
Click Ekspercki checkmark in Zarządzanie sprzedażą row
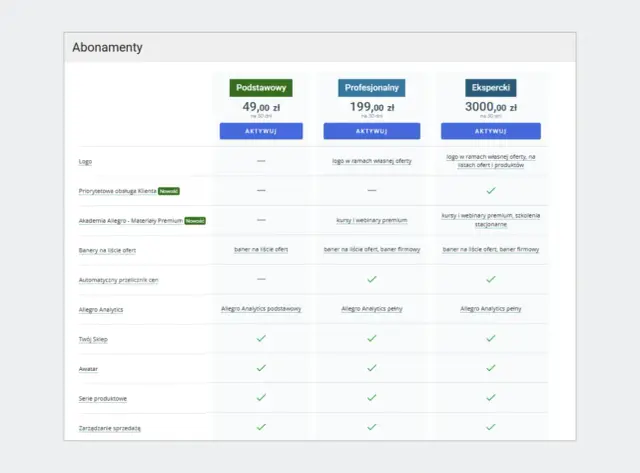pos(491,427)
